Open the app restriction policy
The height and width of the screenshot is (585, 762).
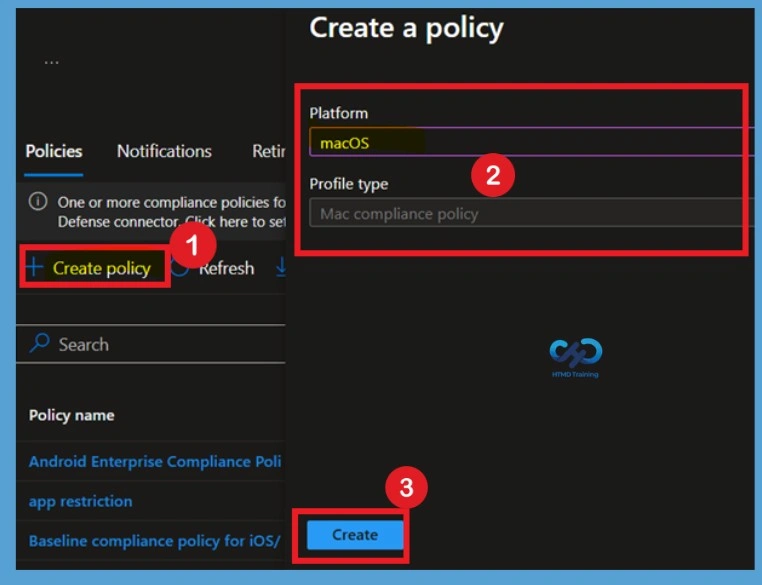click(x=80, y=501)
